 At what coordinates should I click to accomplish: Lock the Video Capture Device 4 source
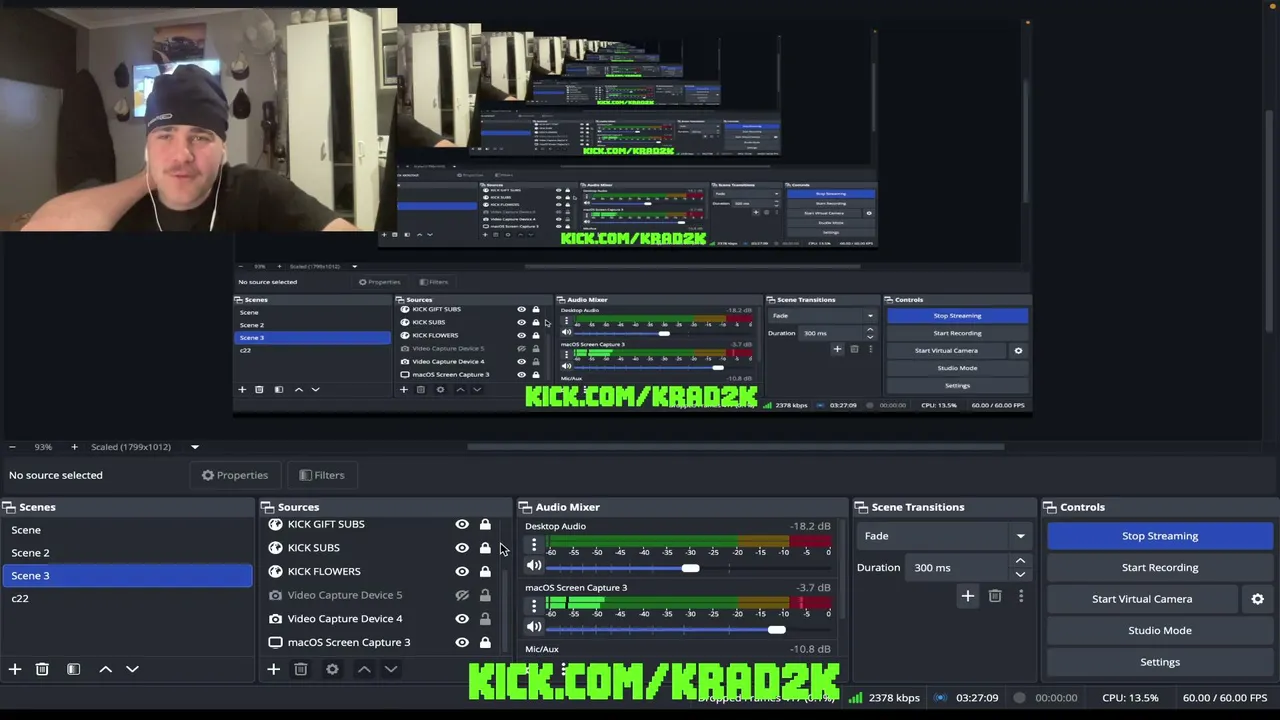pyautogui.click(x=485, y=619)
